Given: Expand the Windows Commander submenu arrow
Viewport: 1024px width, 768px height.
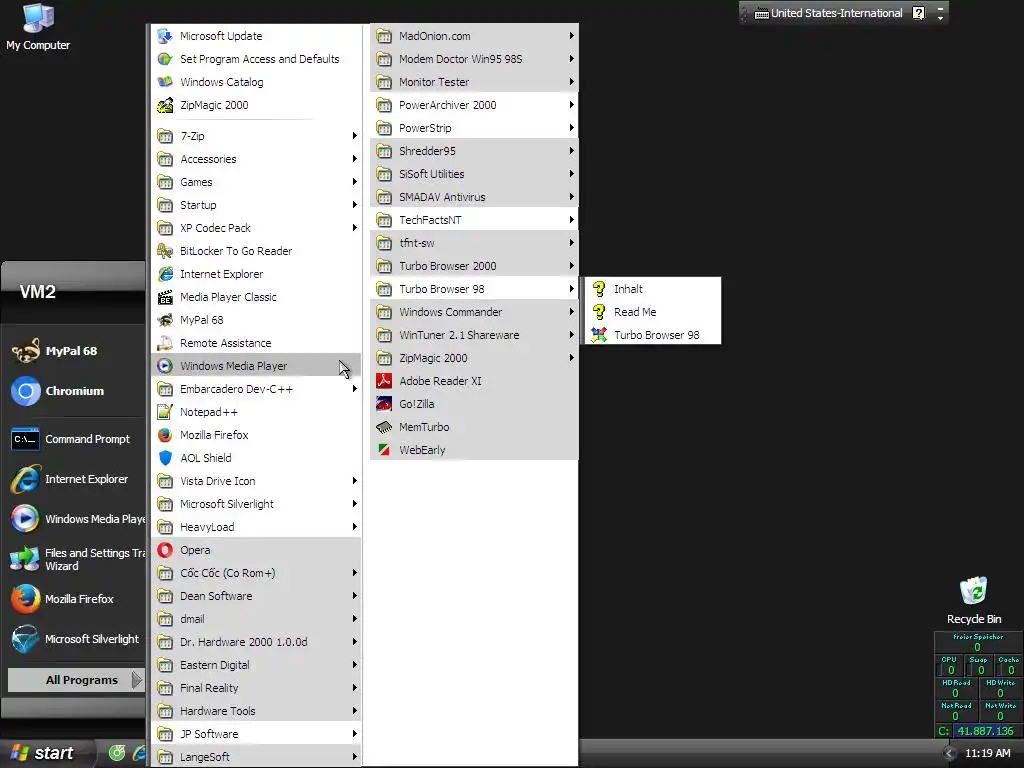Looking at the screenshot, I should pyautogui.click(x=571, y=312).
